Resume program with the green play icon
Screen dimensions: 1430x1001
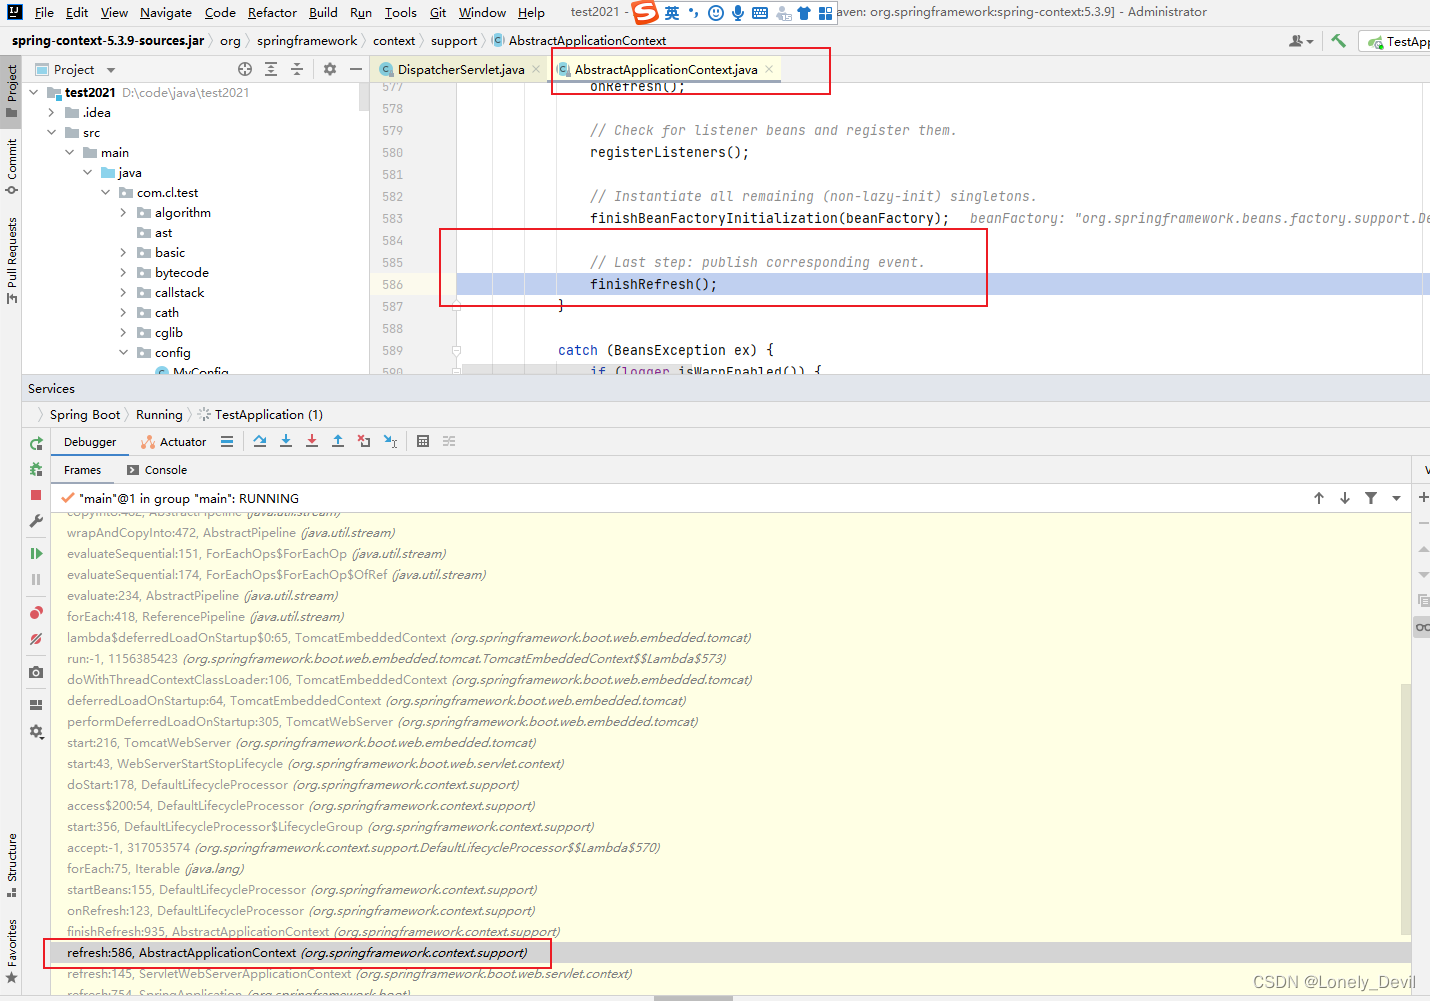(36, 553)
